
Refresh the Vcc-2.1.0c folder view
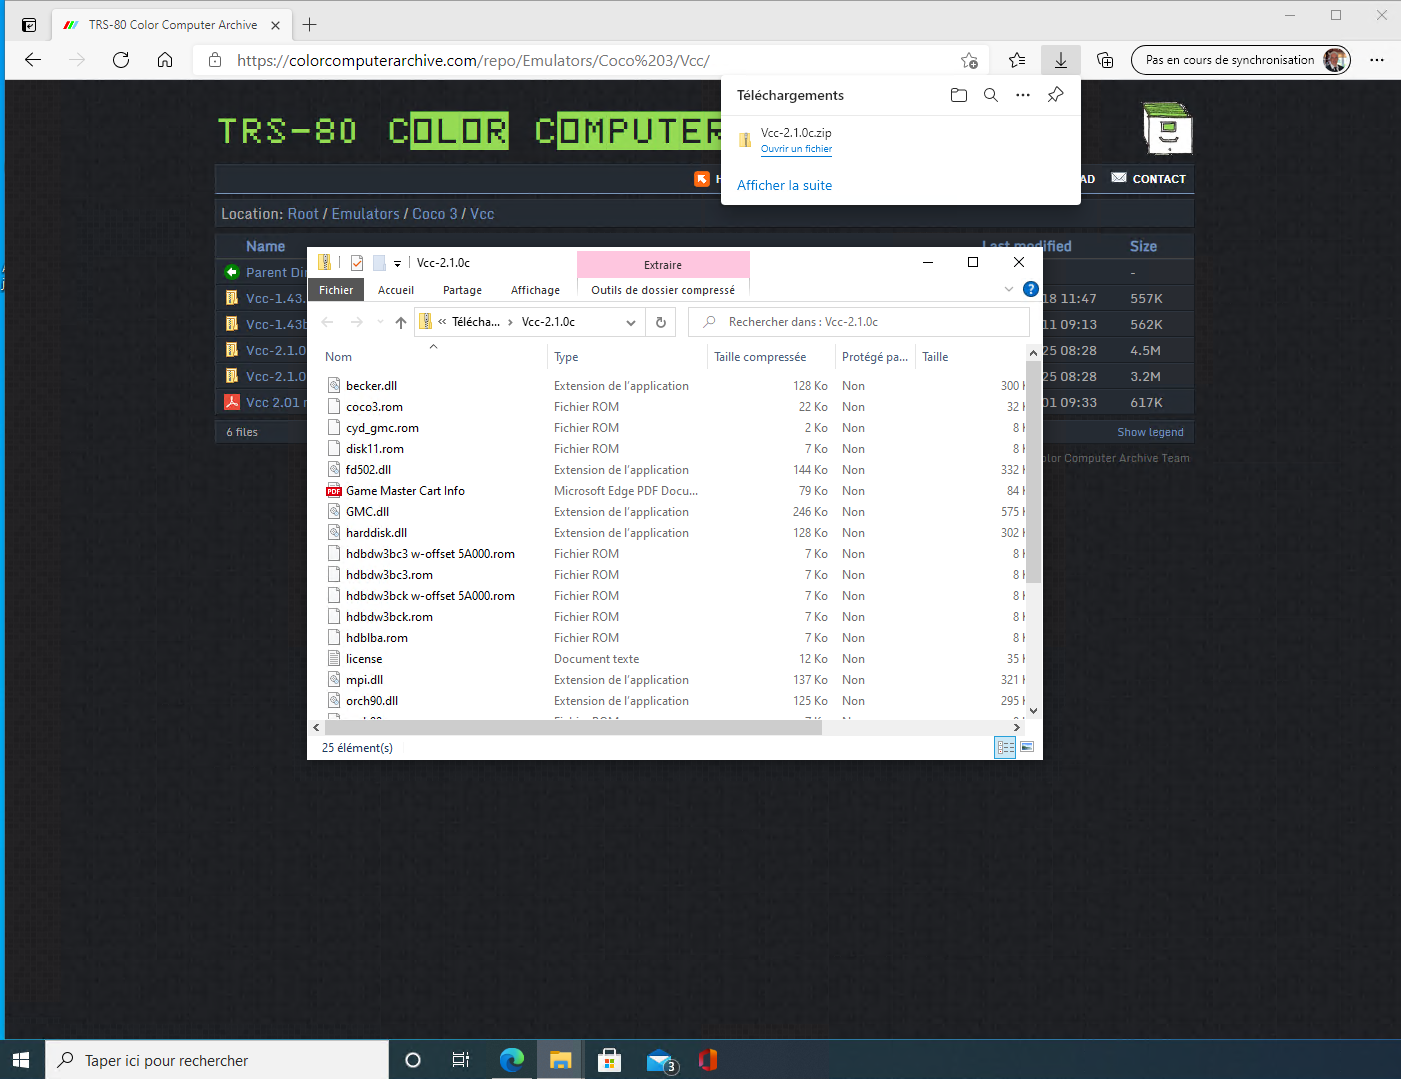(x=660, y=322)
